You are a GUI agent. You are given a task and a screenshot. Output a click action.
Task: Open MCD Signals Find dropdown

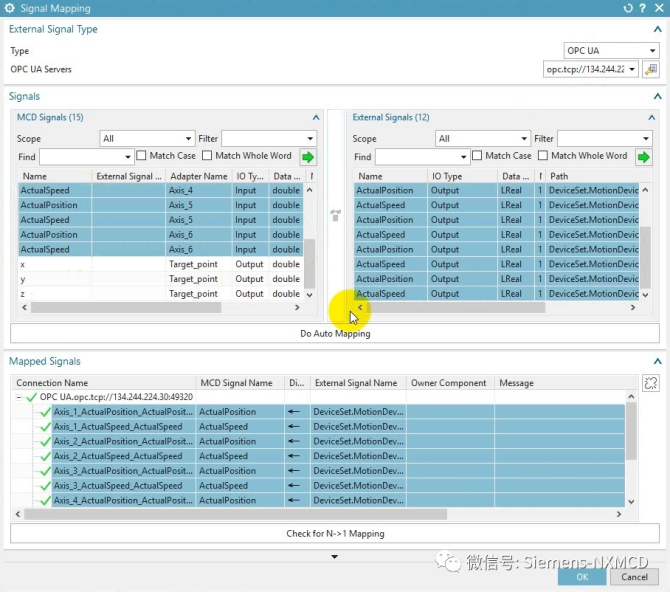tap(127, 157)
